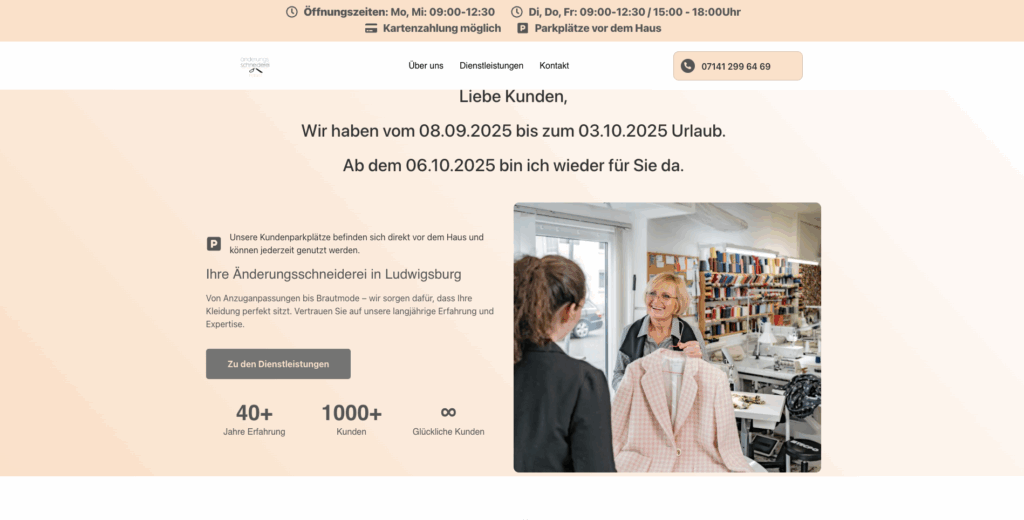The height and width of the screenshot is (520, 1024).
Task: Click the Zu den Dienstleistungen button
Action: tap(278, 364)
